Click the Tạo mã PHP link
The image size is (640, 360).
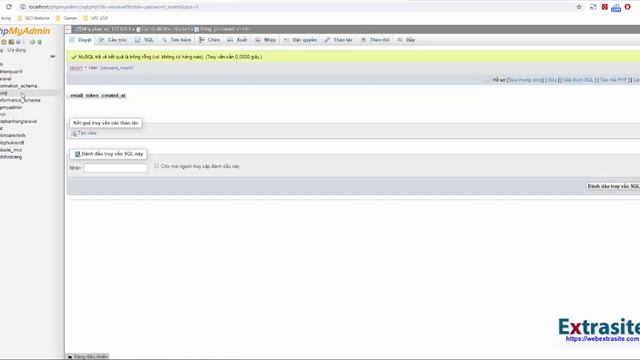click(x=613, y=80)
